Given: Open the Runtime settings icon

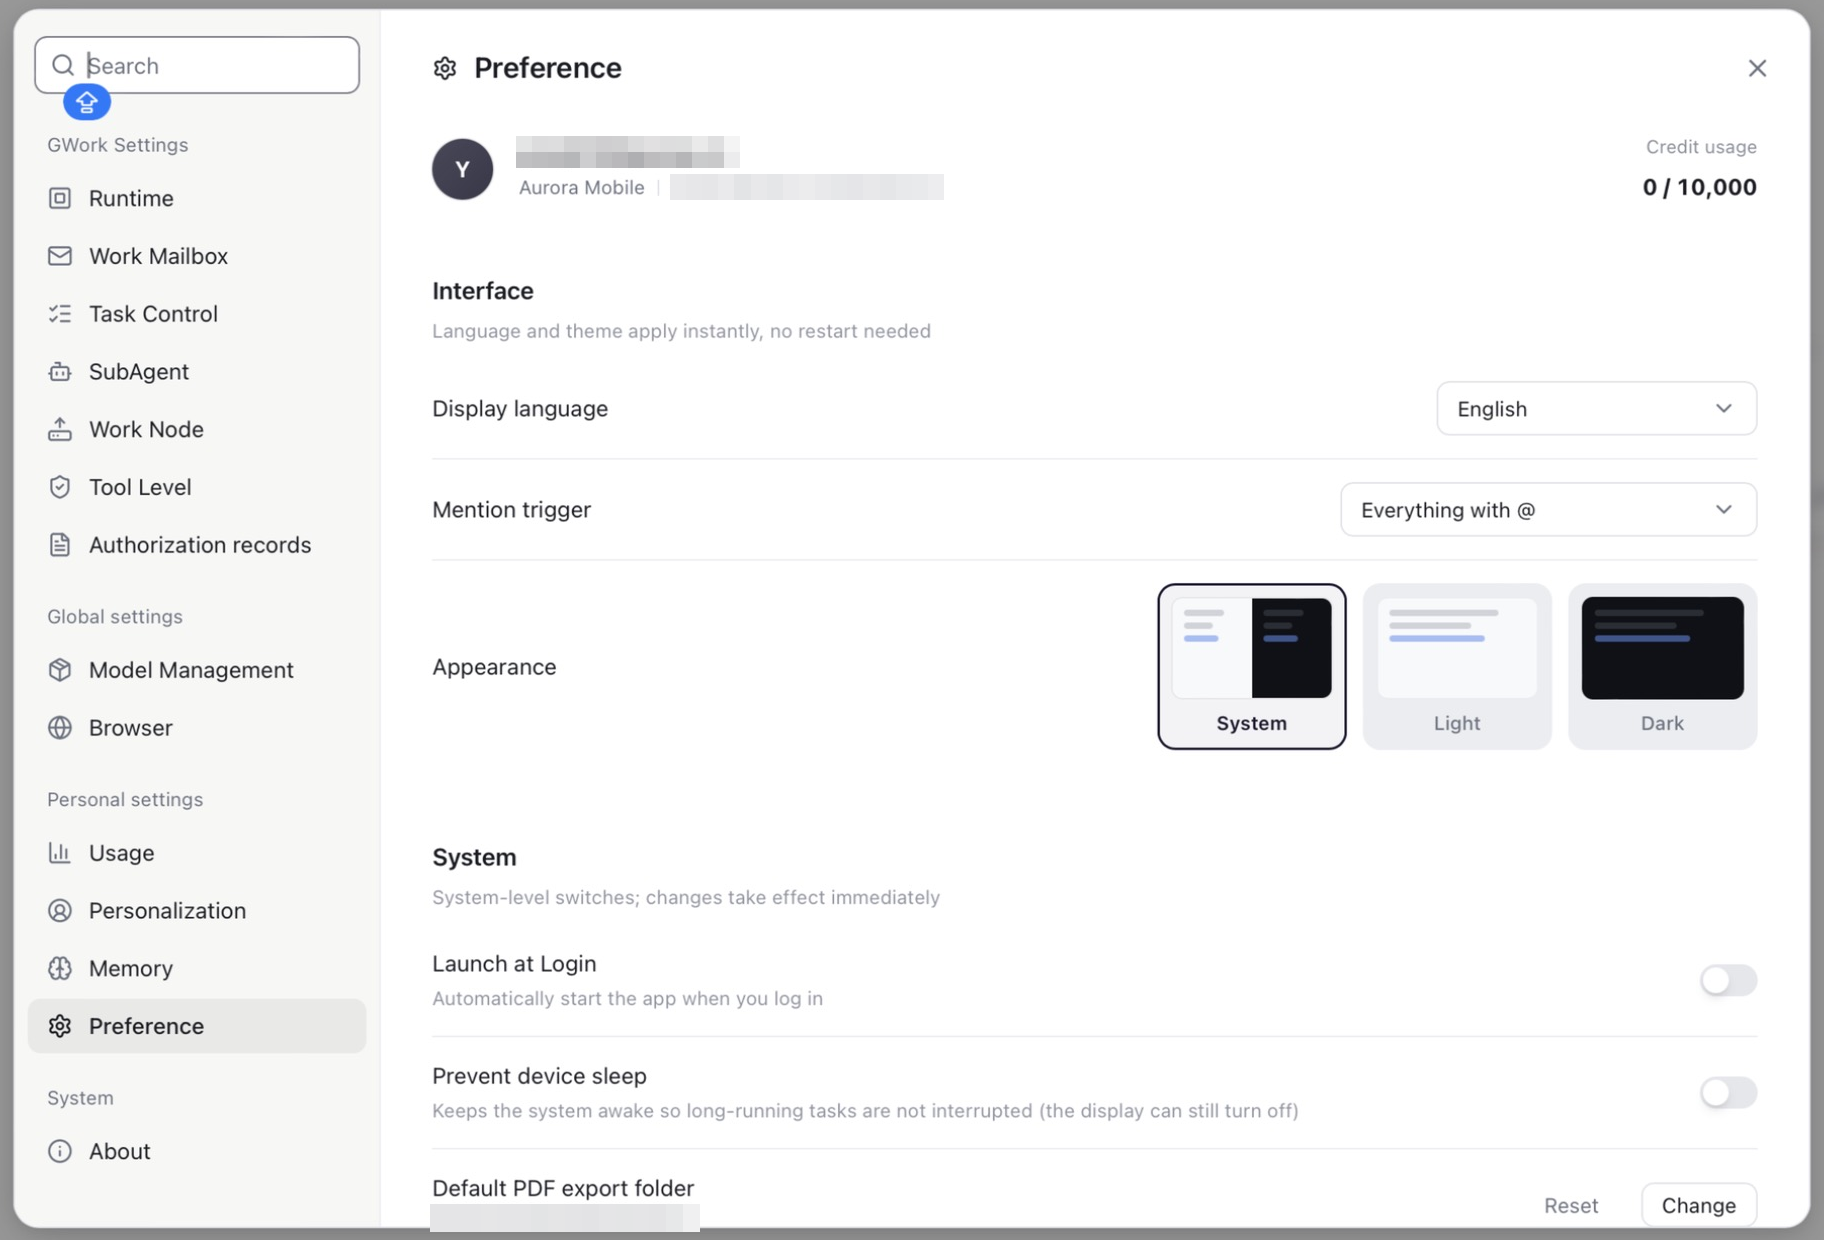Looking at the screenshot, I should click(60, 198).
